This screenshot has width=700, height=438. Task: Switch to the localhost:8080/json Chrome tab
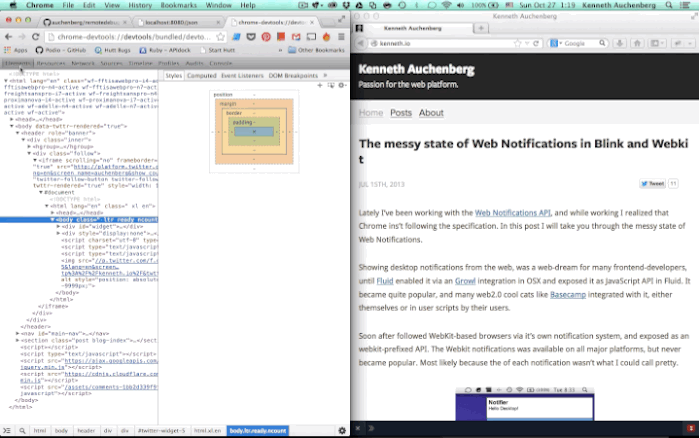[x=178, y=22]
